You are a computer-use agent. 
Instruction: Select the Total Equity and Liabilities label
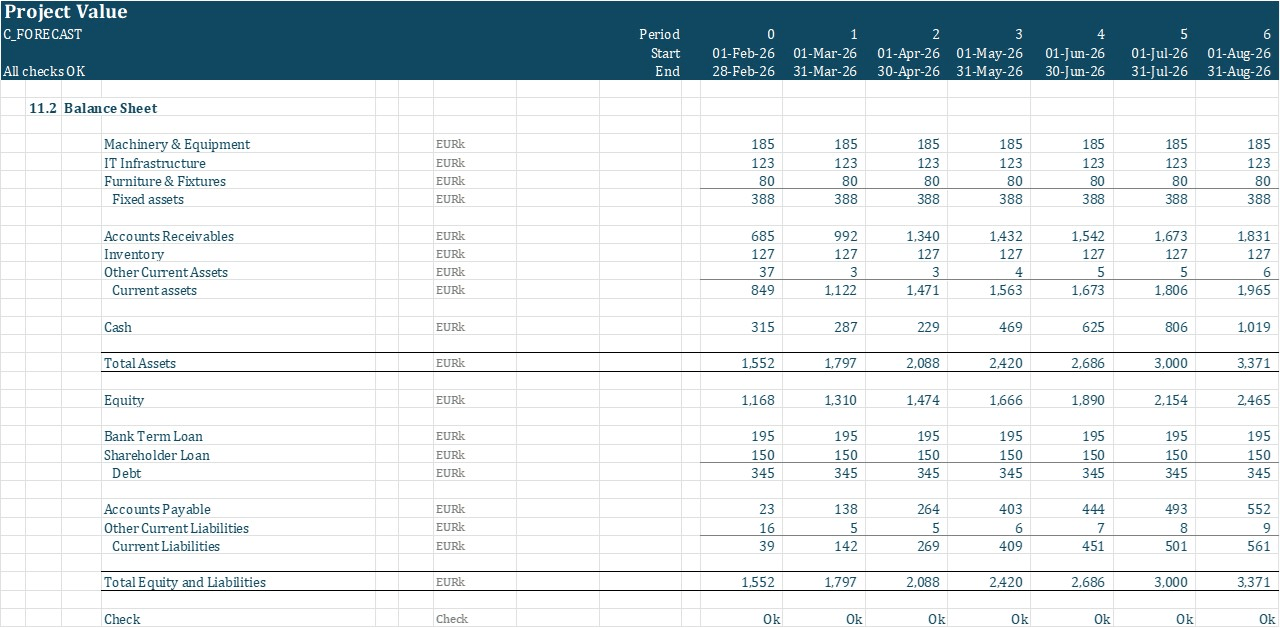[x=184, y=582]
